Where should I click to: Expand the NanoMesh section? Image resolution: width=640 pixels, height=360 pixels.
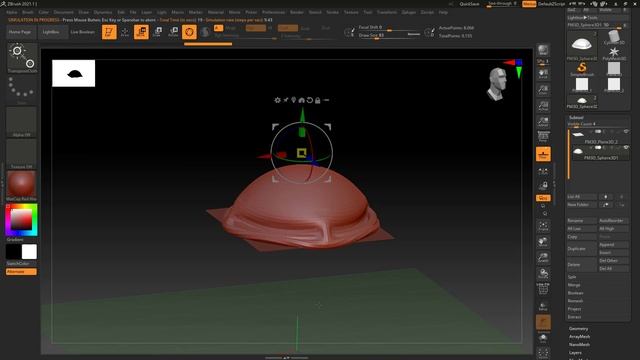579,344
